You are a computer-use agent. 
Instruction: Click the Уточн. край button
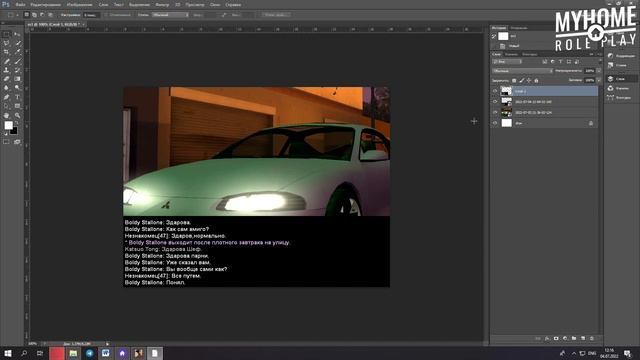(x=276, y=15)
